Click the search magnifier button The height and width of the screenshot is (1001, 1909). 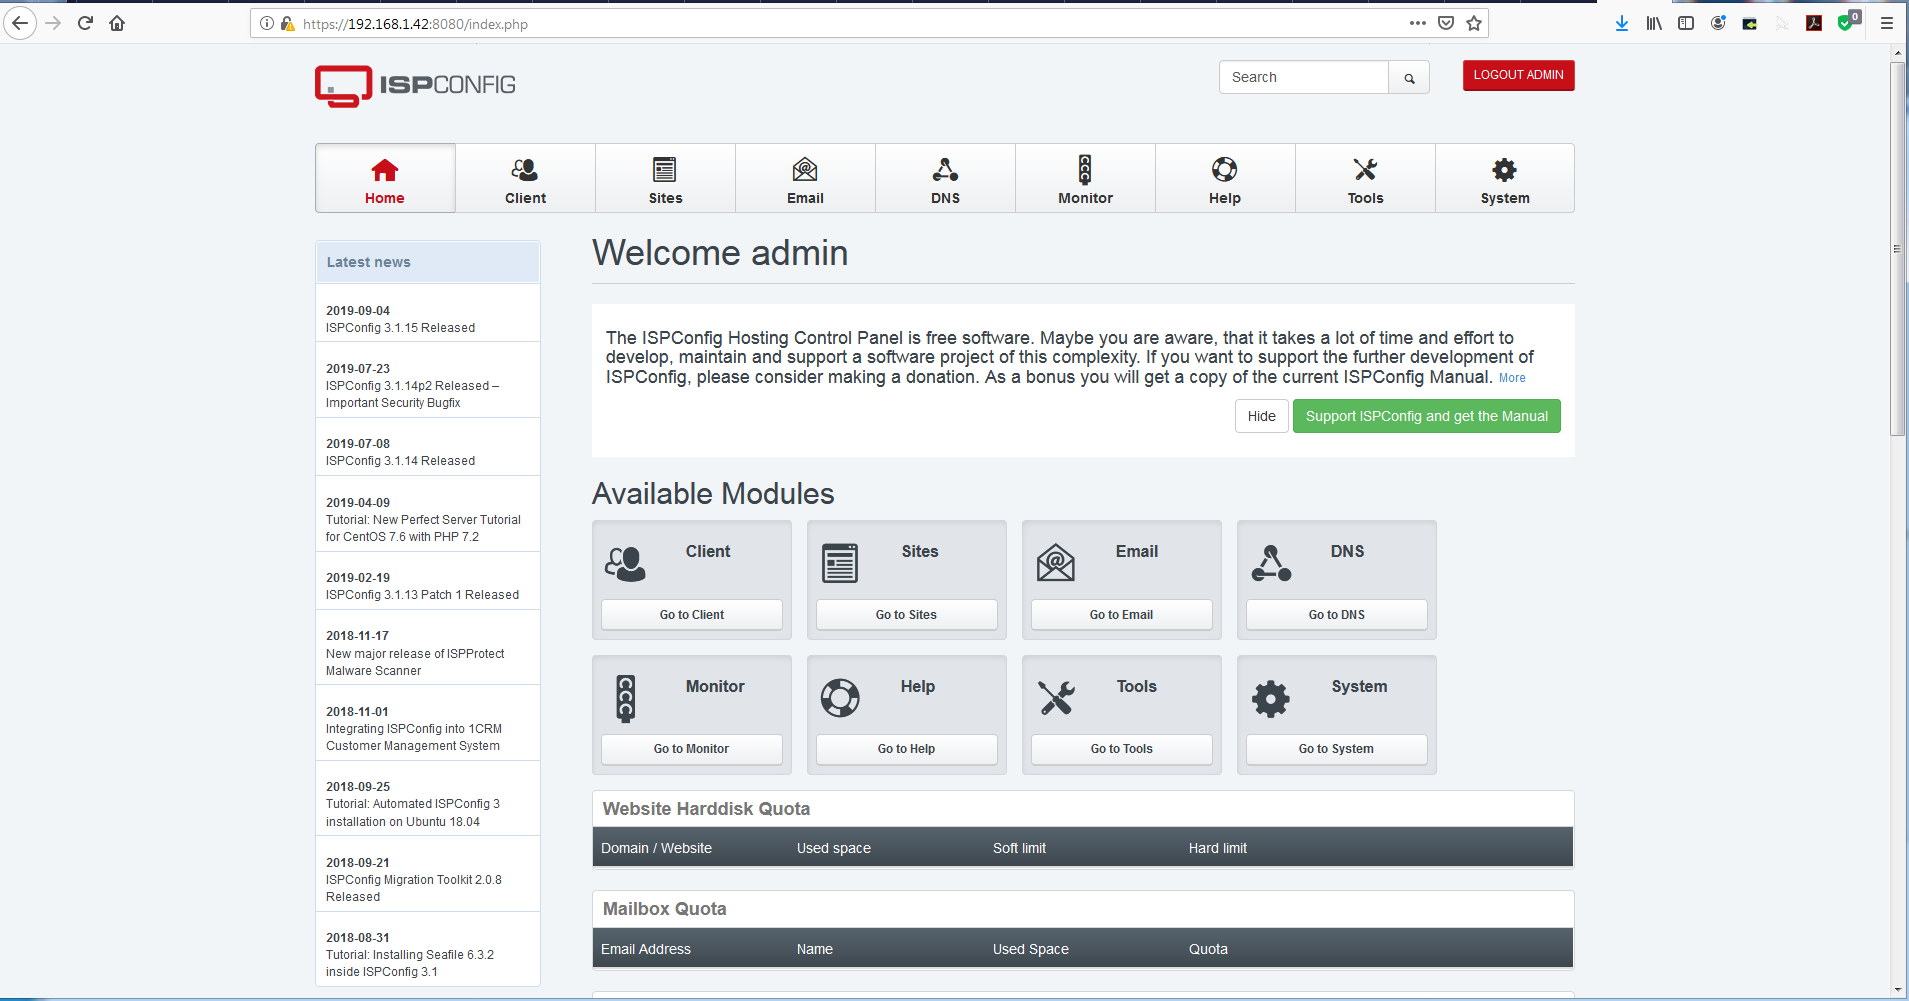coord(1409,77)
